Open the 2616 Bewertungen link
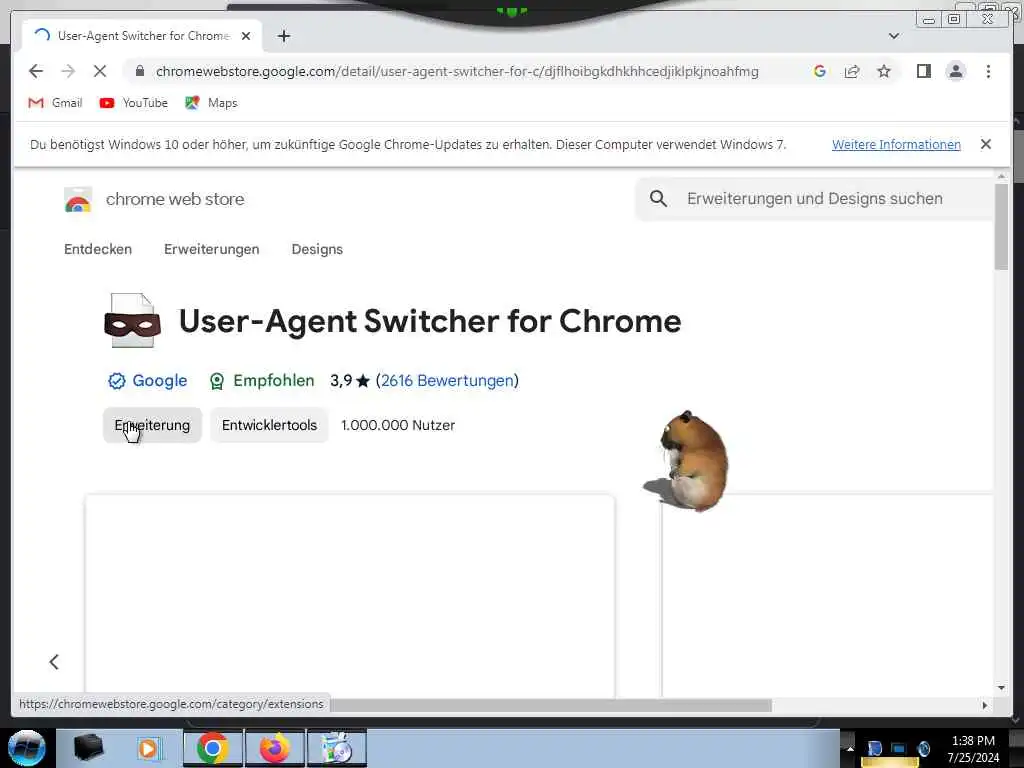 [x=447, y=381]
